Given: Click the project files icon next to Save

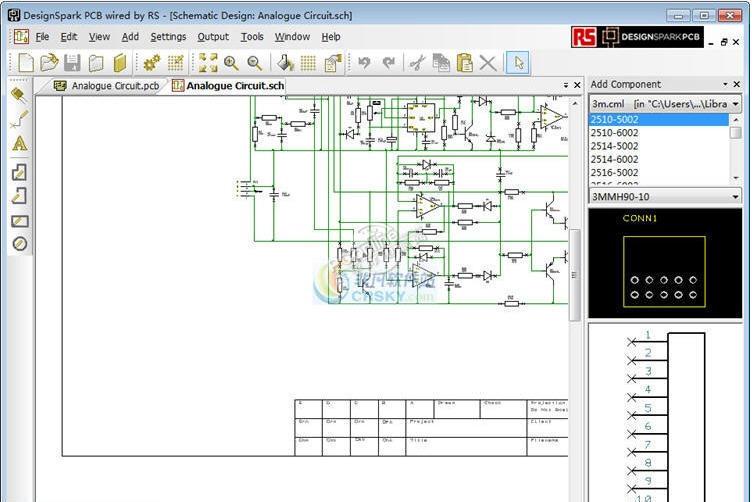Looking at the screenshot, I should coord(96,63).
